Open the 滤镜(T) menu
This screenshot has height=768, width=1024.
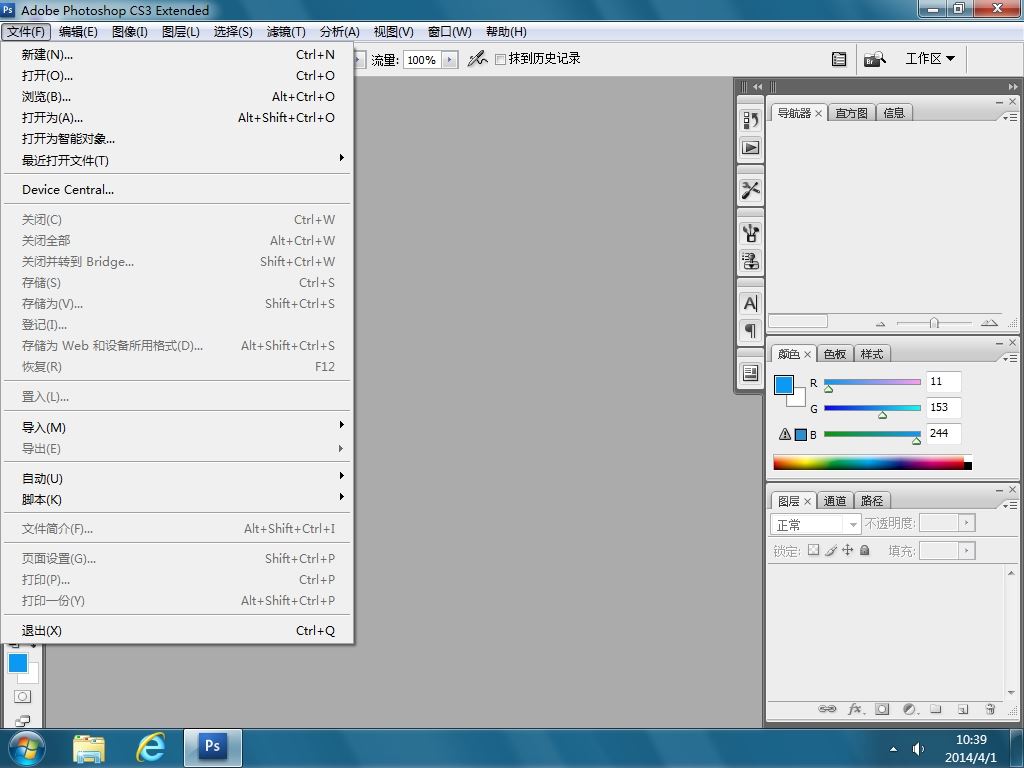point(285,31)
